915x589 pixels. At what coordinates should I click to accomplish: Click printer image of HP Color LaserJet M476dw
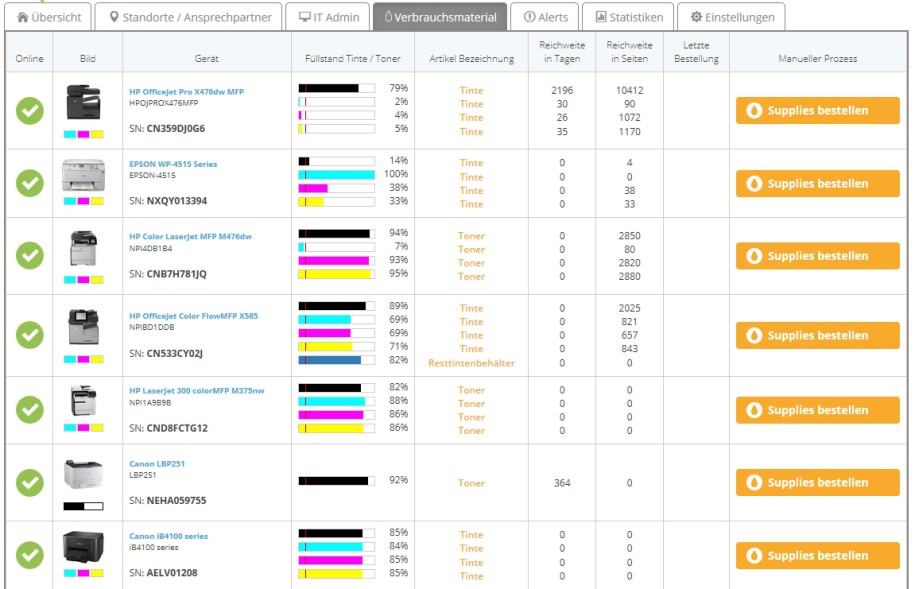(83, 248)
